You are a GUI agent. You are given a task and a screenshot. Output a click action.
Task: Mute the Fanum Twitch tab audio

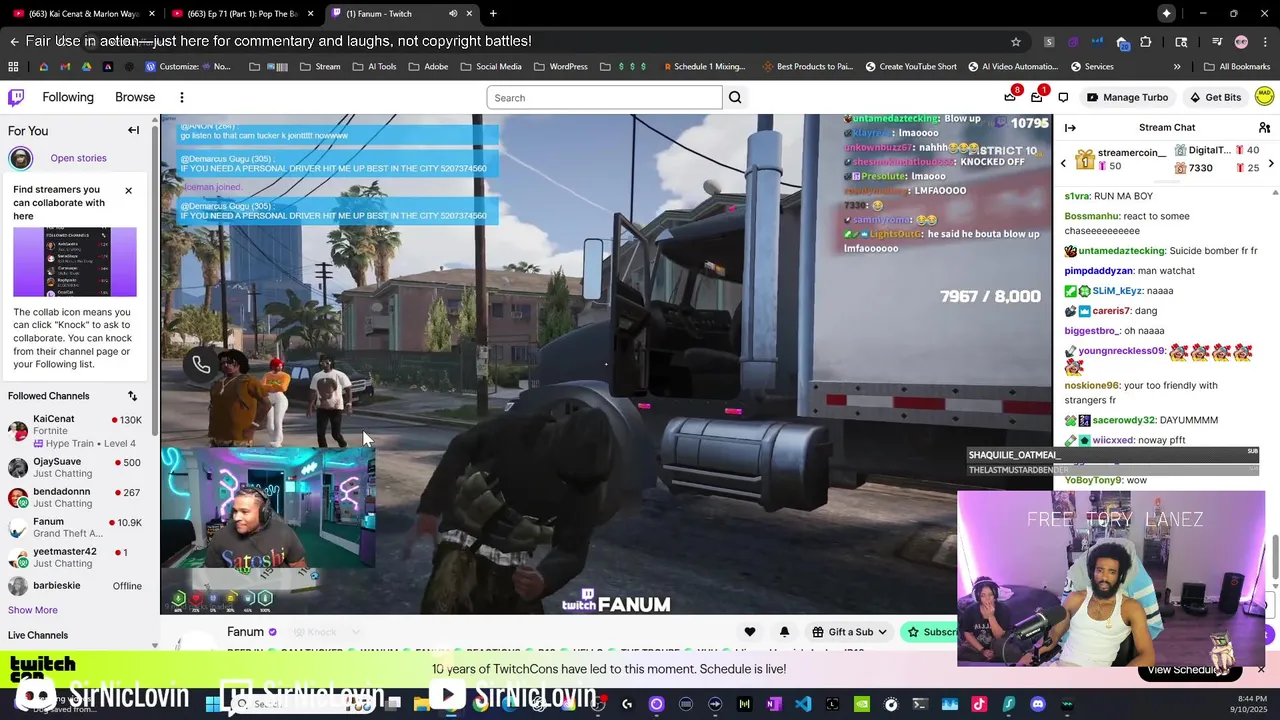(453, 14)
